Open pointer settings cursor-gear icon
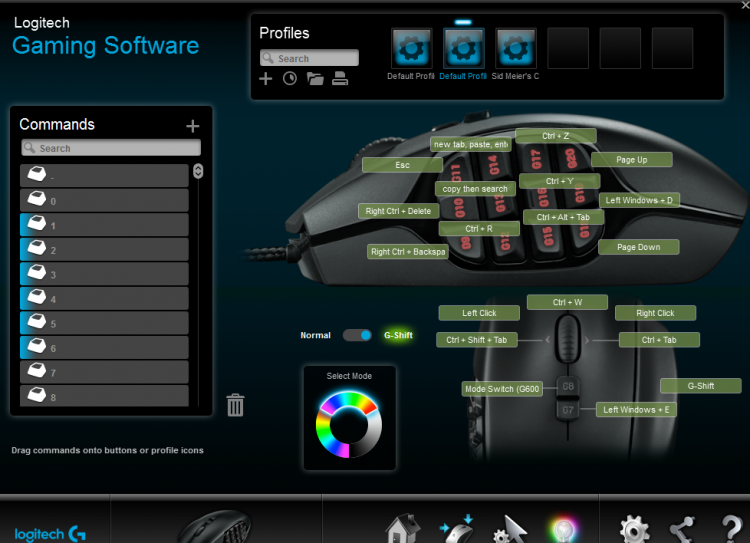 (x=510, y=529)
